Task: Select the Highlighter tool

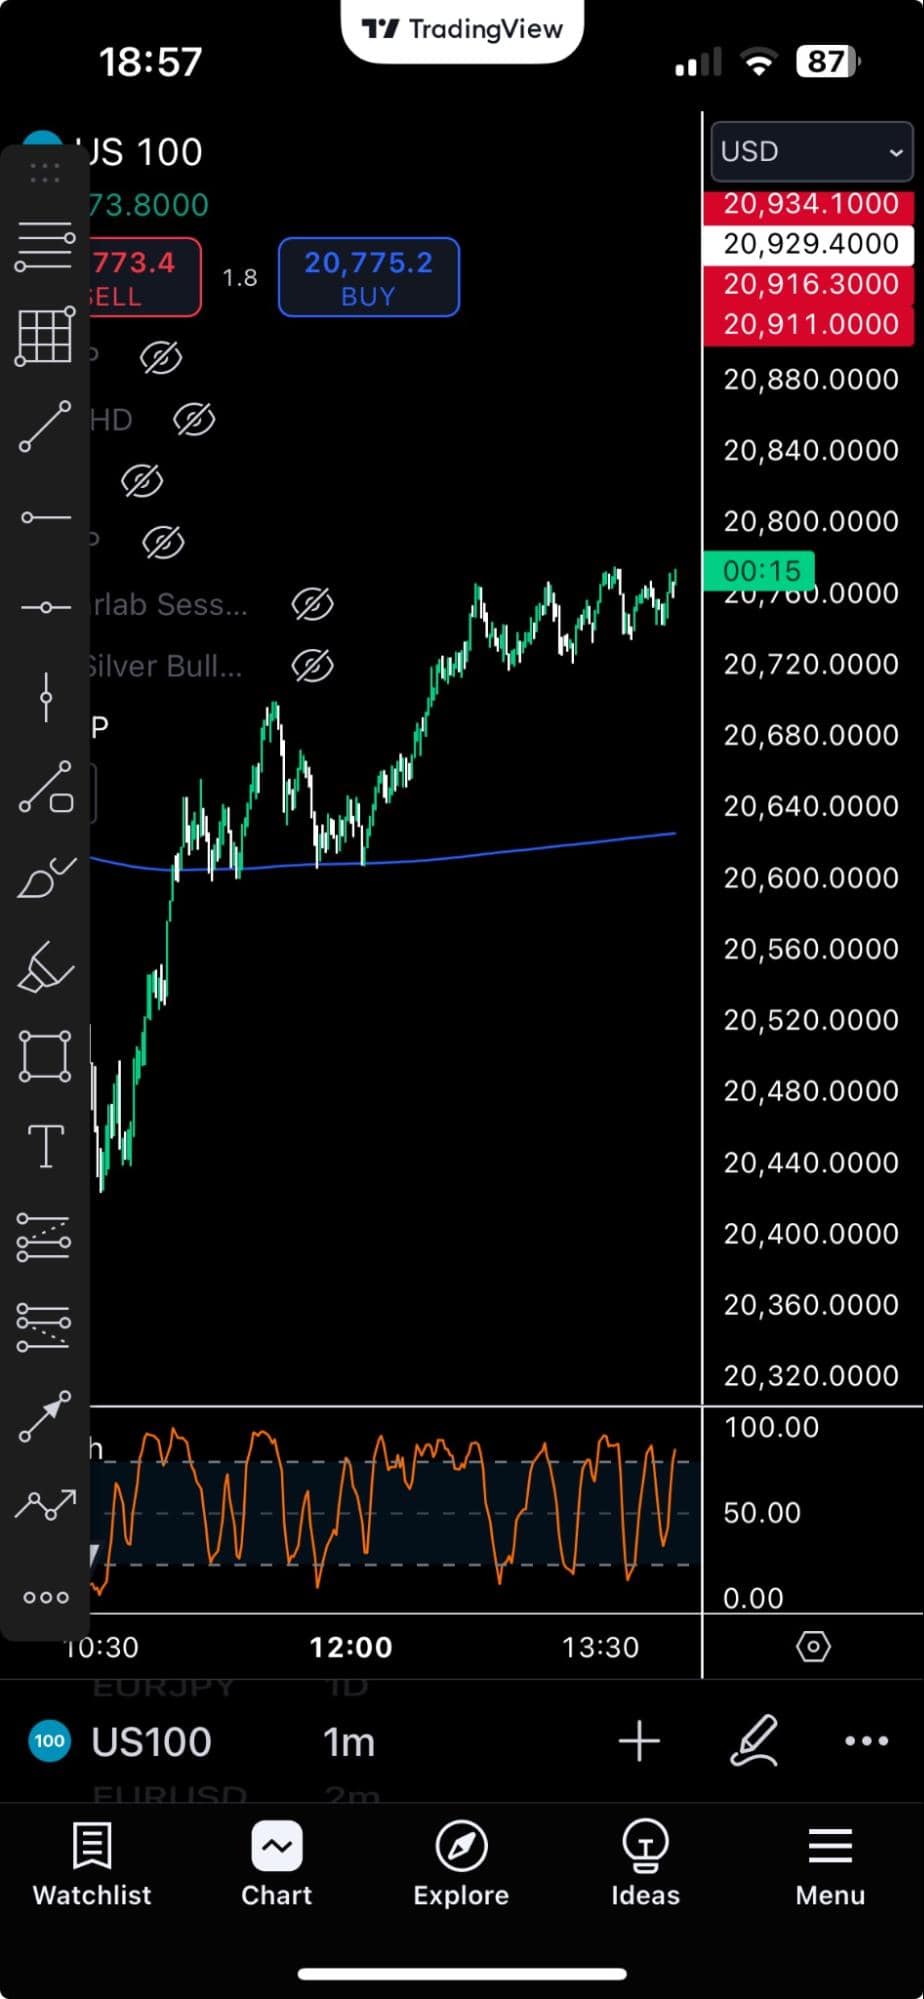Action: pyautogui.click(x=45, y=967)
